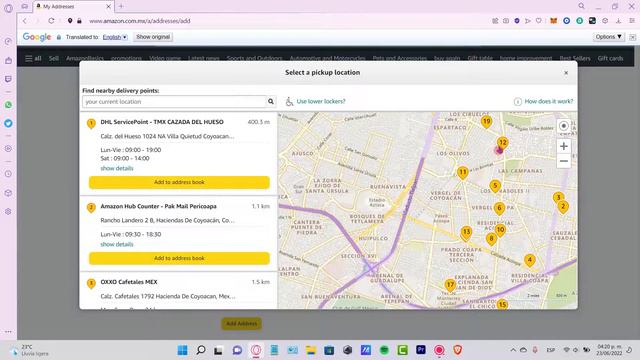The height and width of the screenshot is (360, 640).
Task: Click the location pin icon in the address bar
Action: pos(70,21)
